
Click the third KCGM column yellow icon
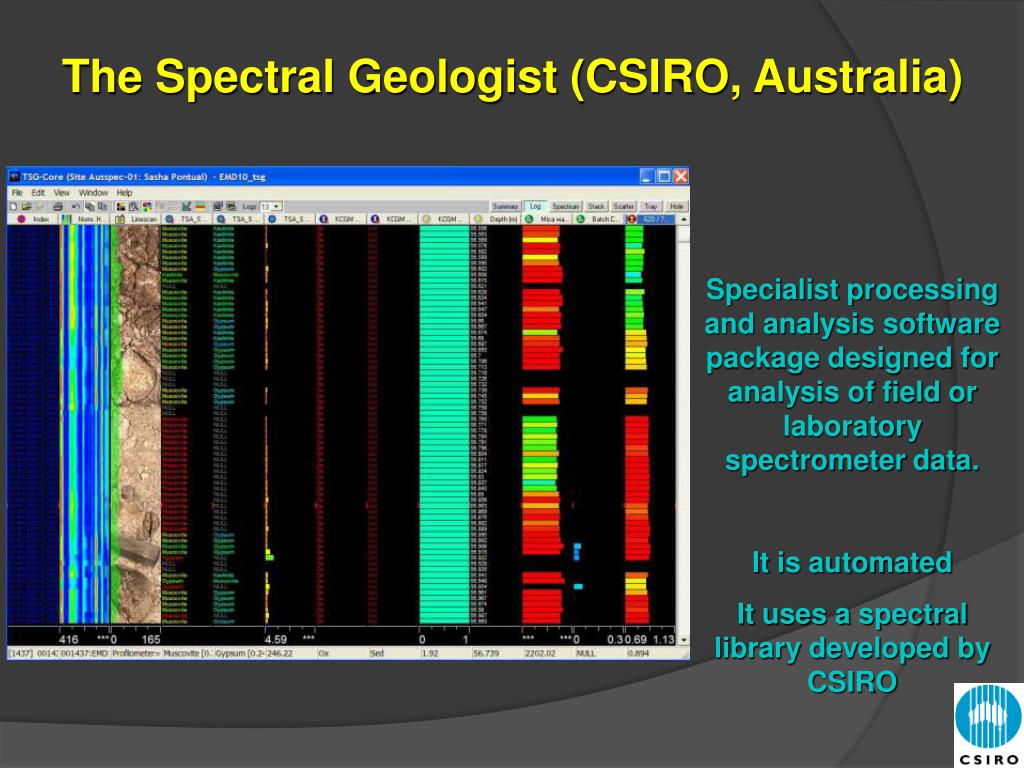tap(426, 219)
